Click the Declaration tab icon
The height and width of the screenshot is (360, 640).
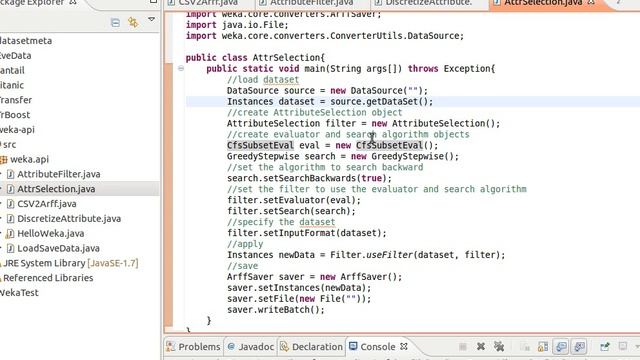click(x=284, y=347)
